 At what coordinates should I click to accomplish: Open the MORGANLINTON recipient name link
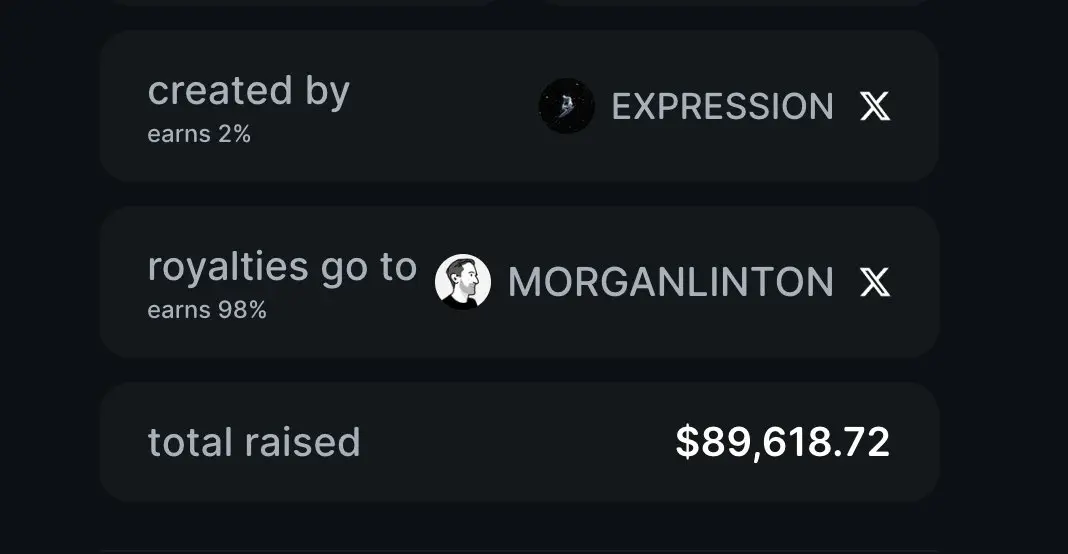point(670,282)
